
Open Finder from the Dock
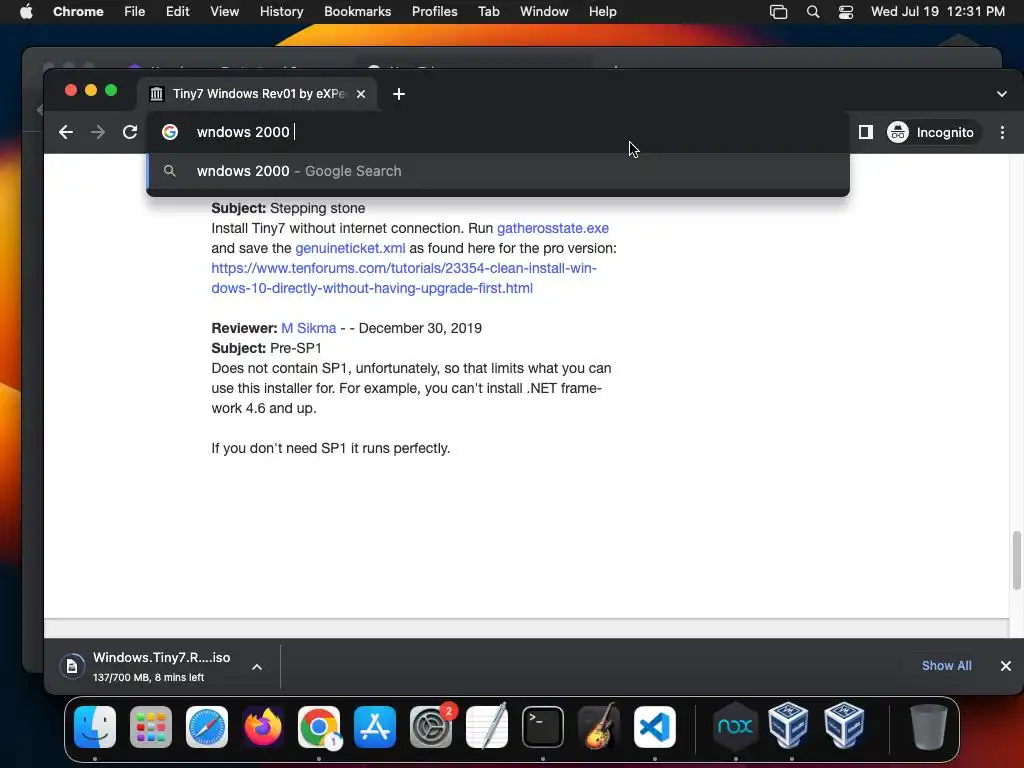pyautogui.click(x=95, y=727)
